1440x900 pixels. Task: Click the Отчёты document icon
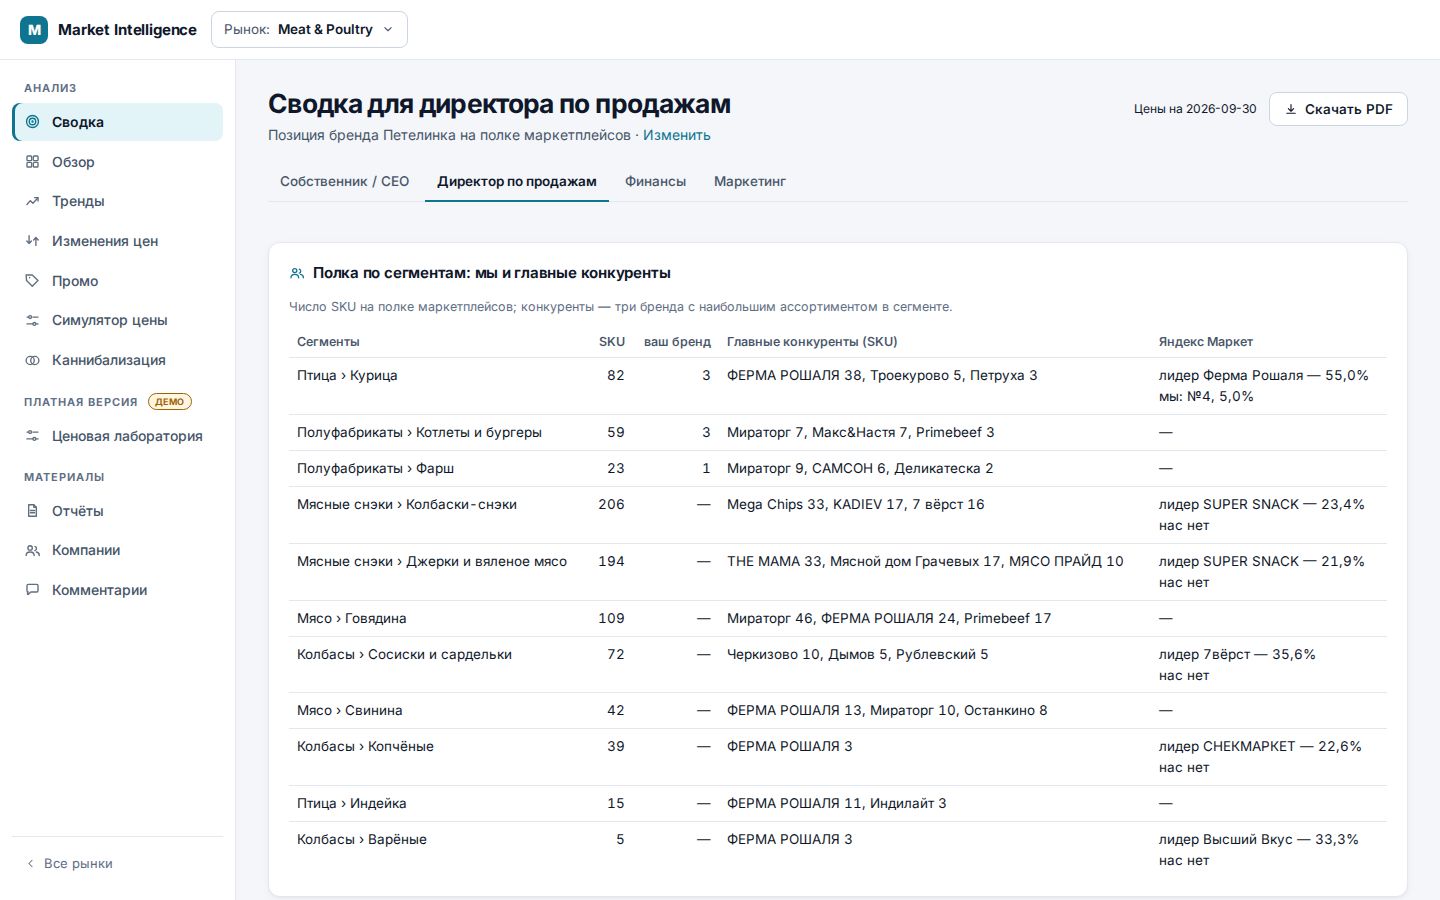point(33,511)
